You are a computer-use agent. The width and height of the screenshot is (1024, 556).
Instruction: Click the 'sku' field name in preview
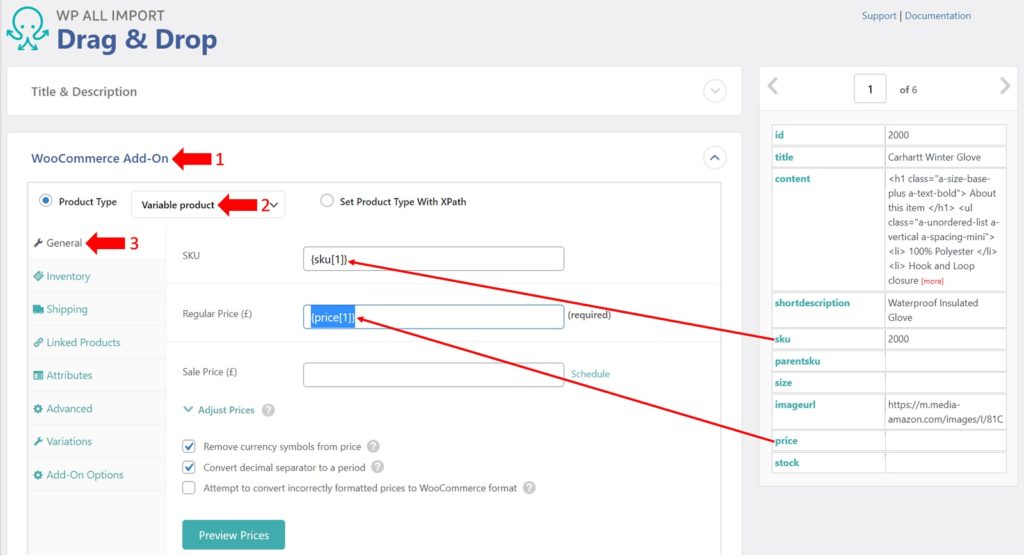782,338
